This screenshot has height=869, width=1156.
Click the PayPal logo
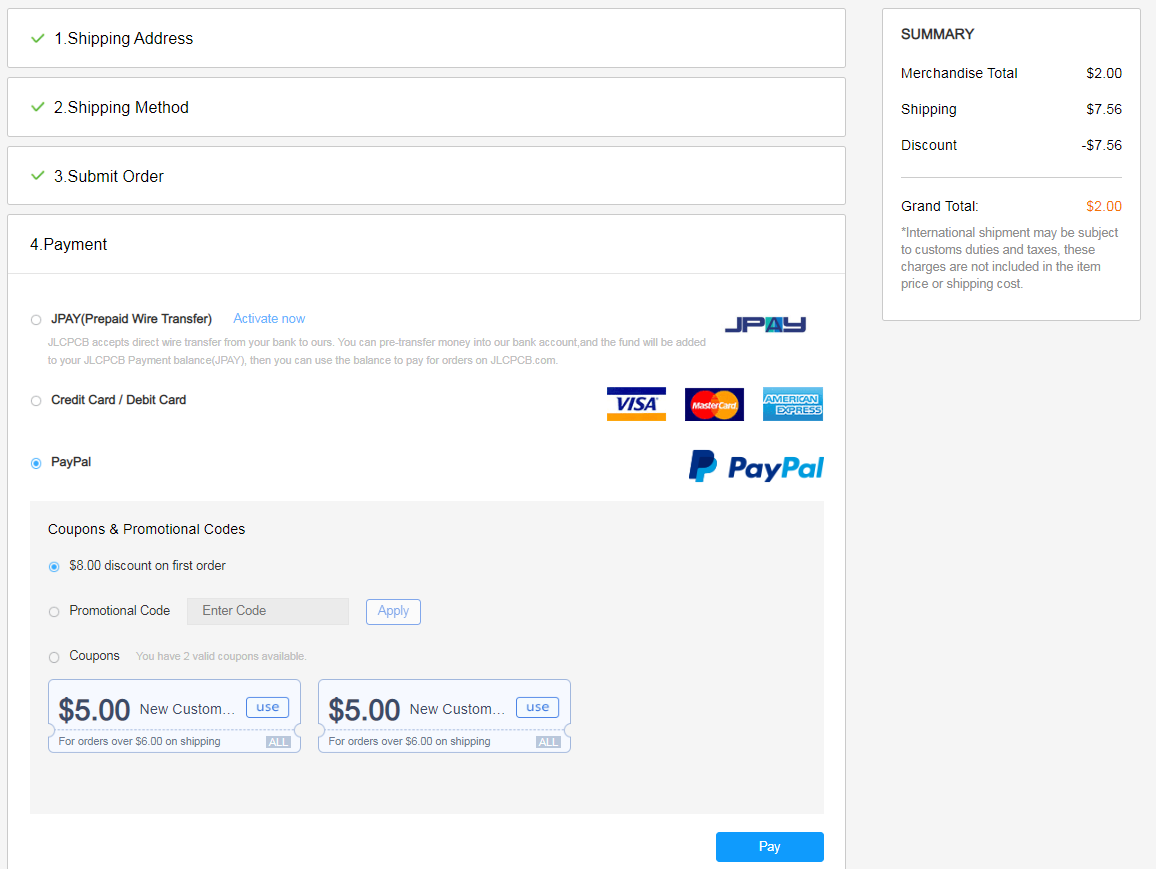point(756,467)
